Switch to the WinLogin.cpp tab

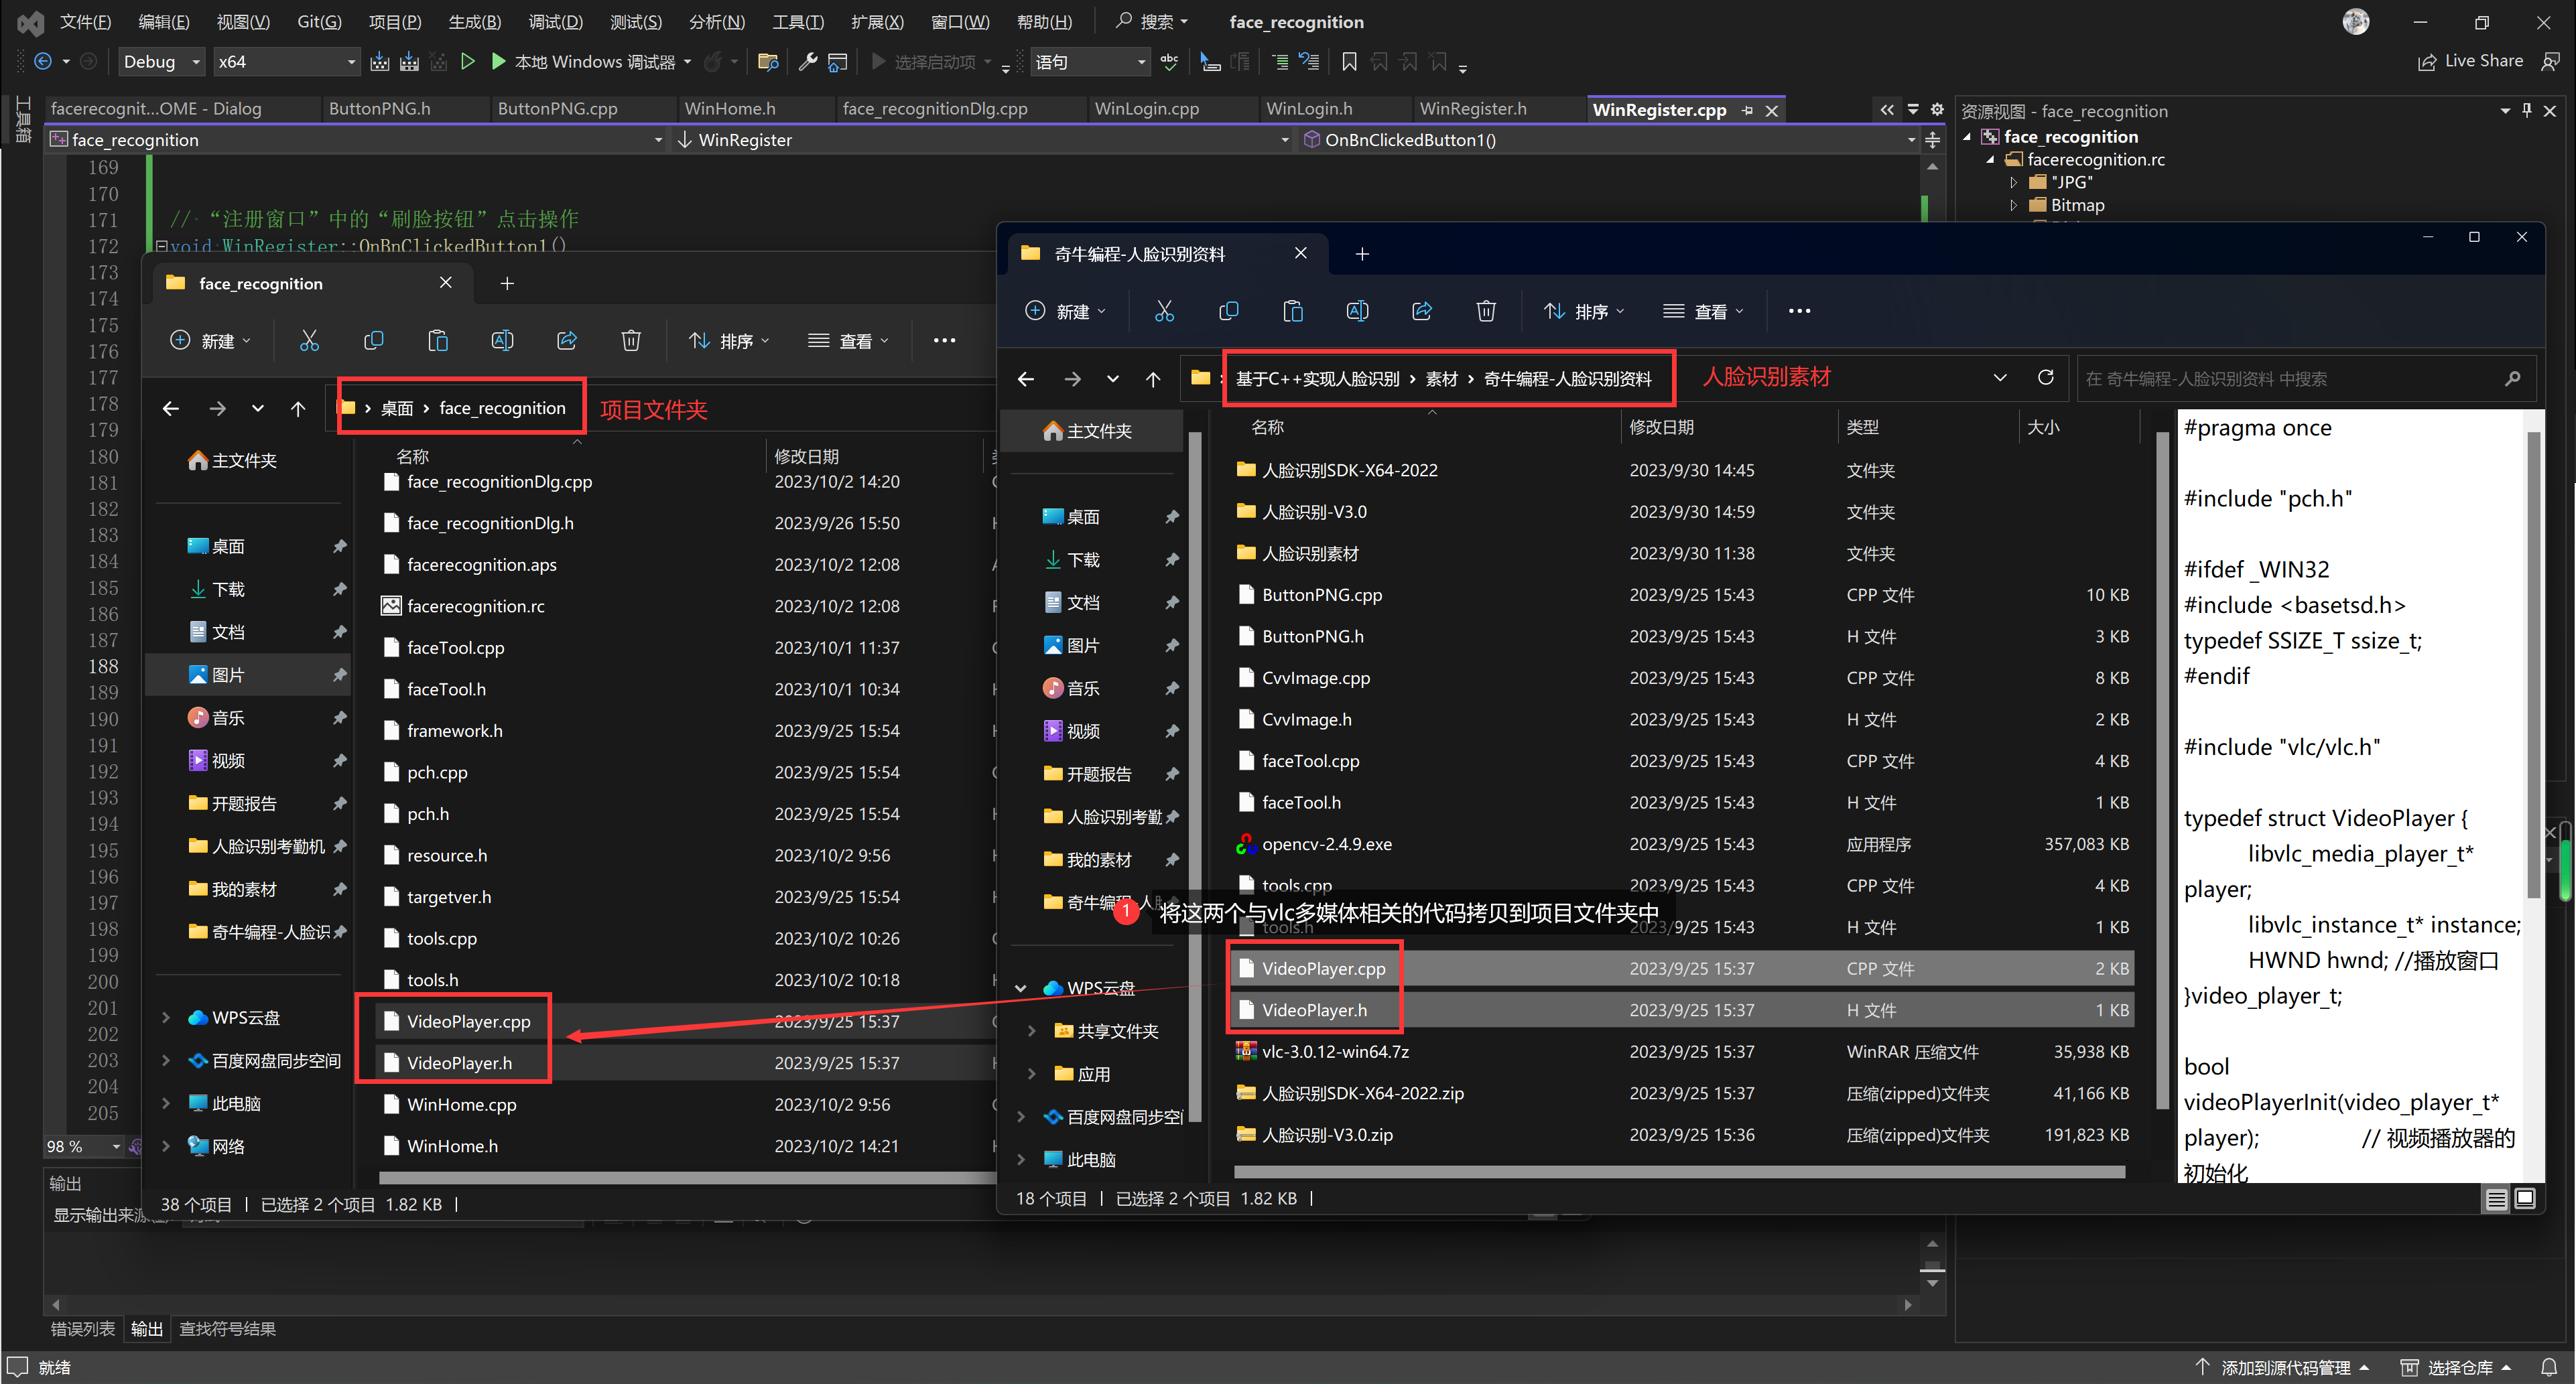tap(1146, 109)
